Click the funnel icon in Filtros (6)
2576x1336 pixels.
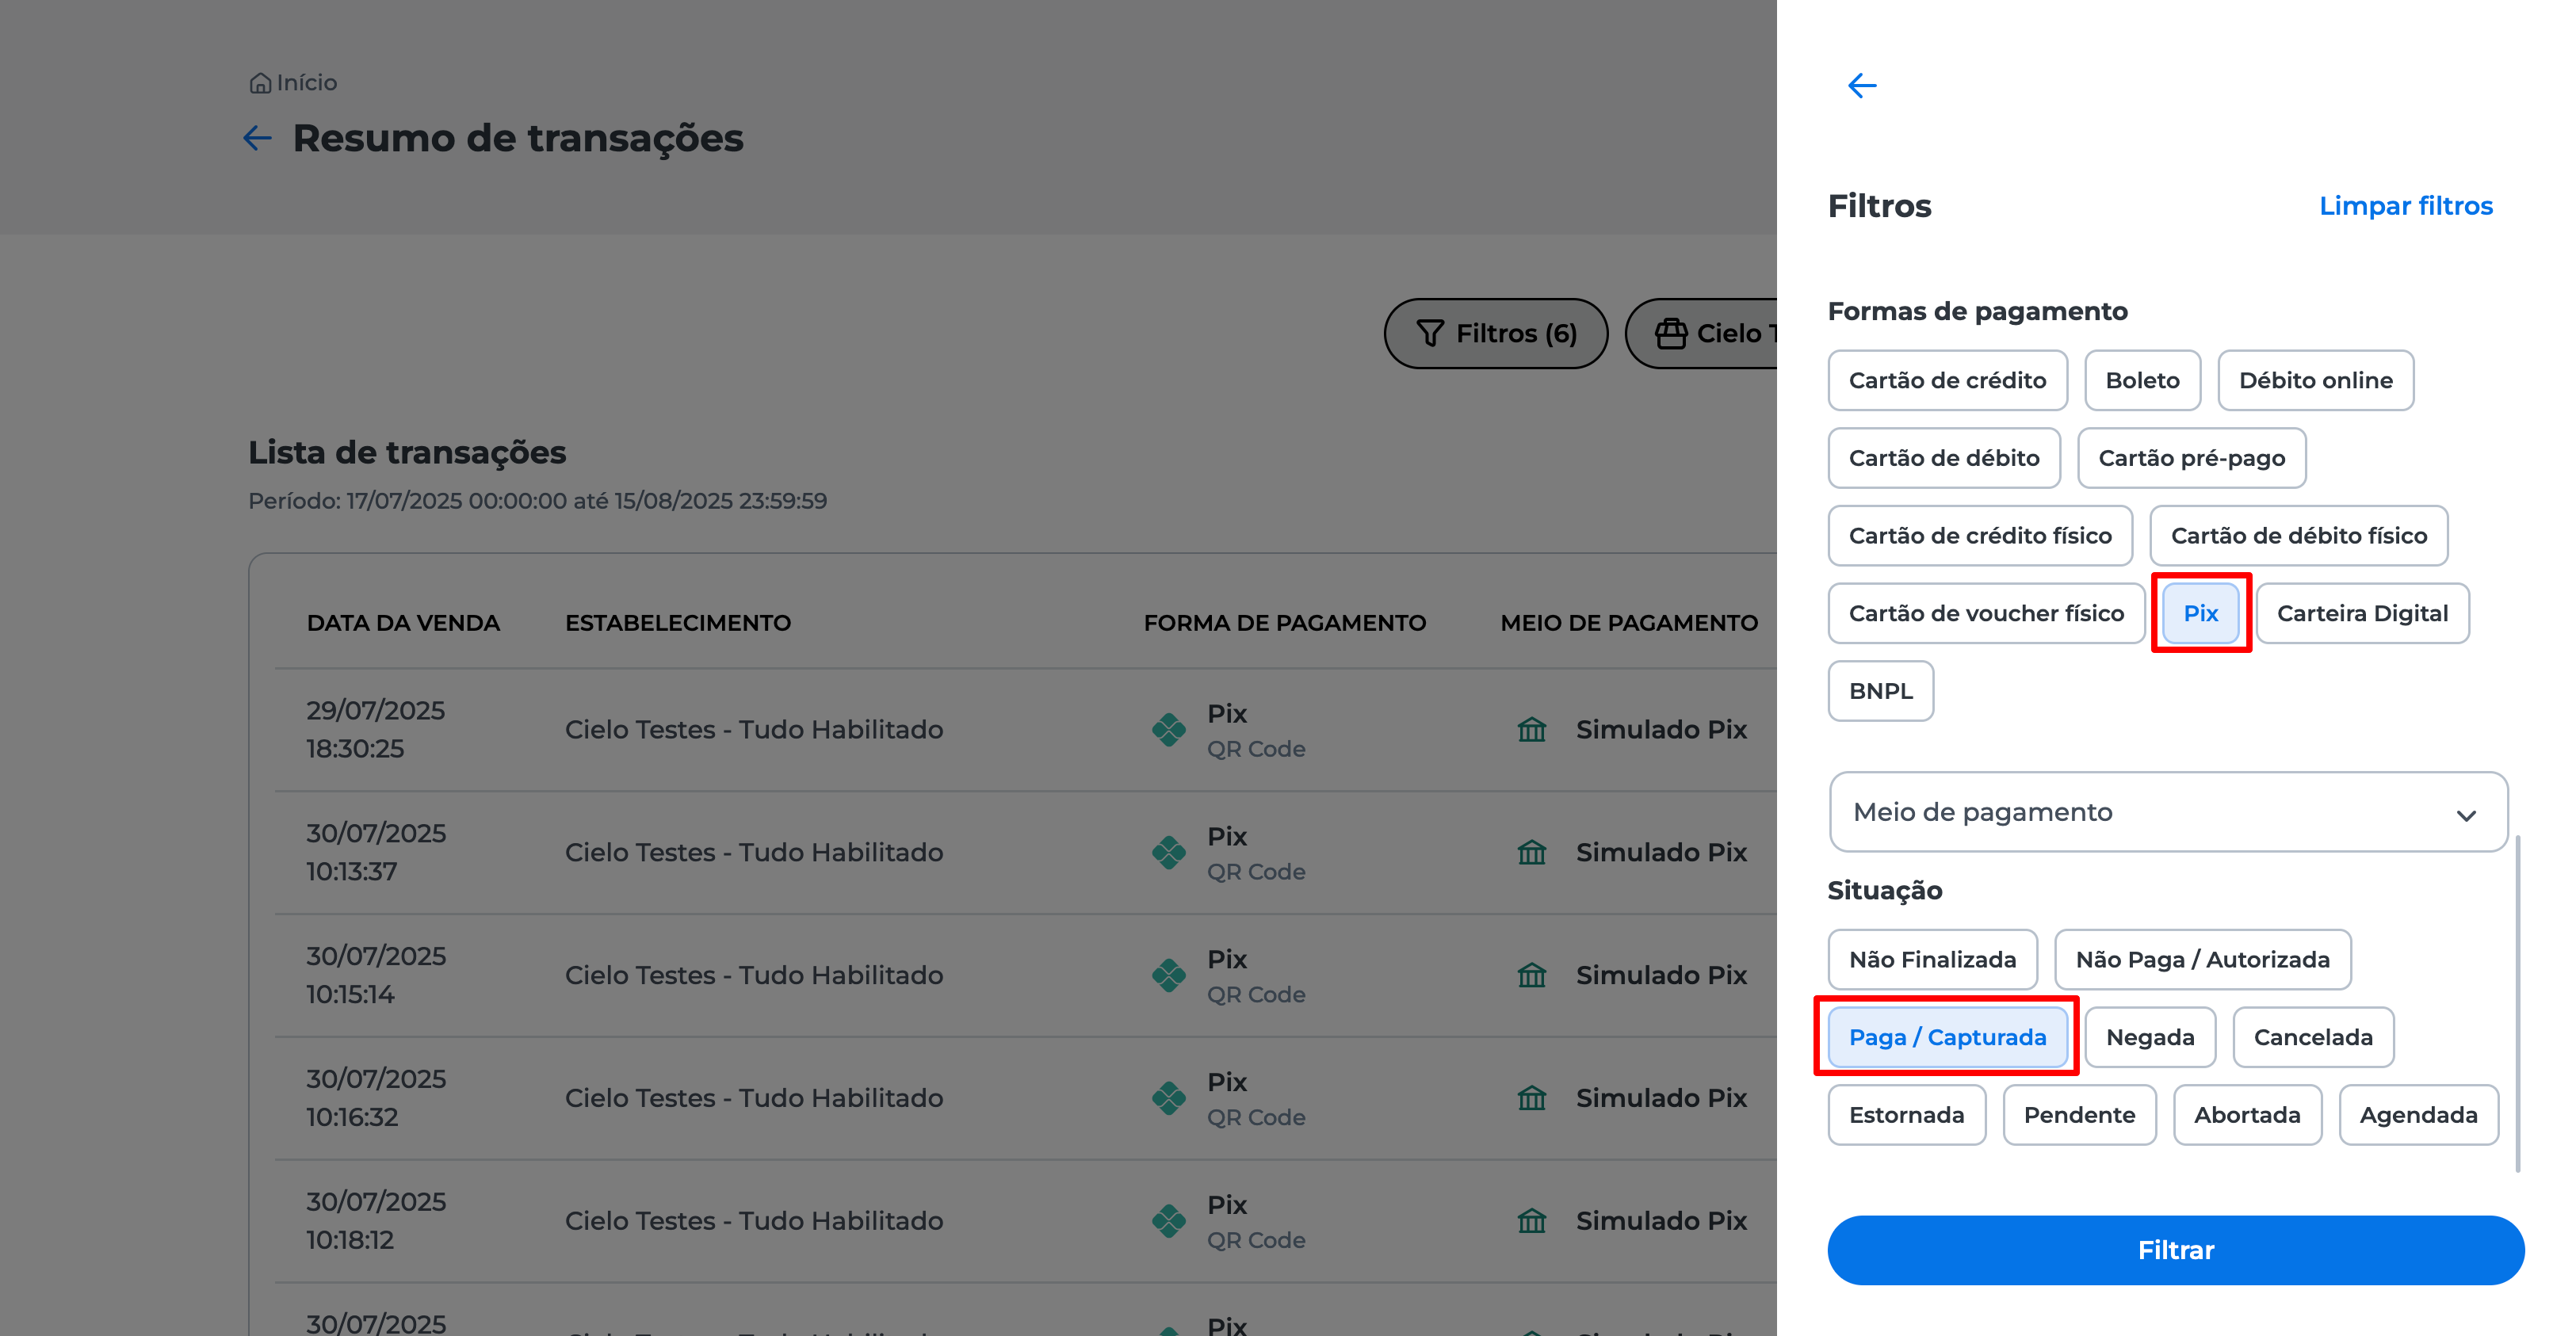click(x=1430, y=333)
